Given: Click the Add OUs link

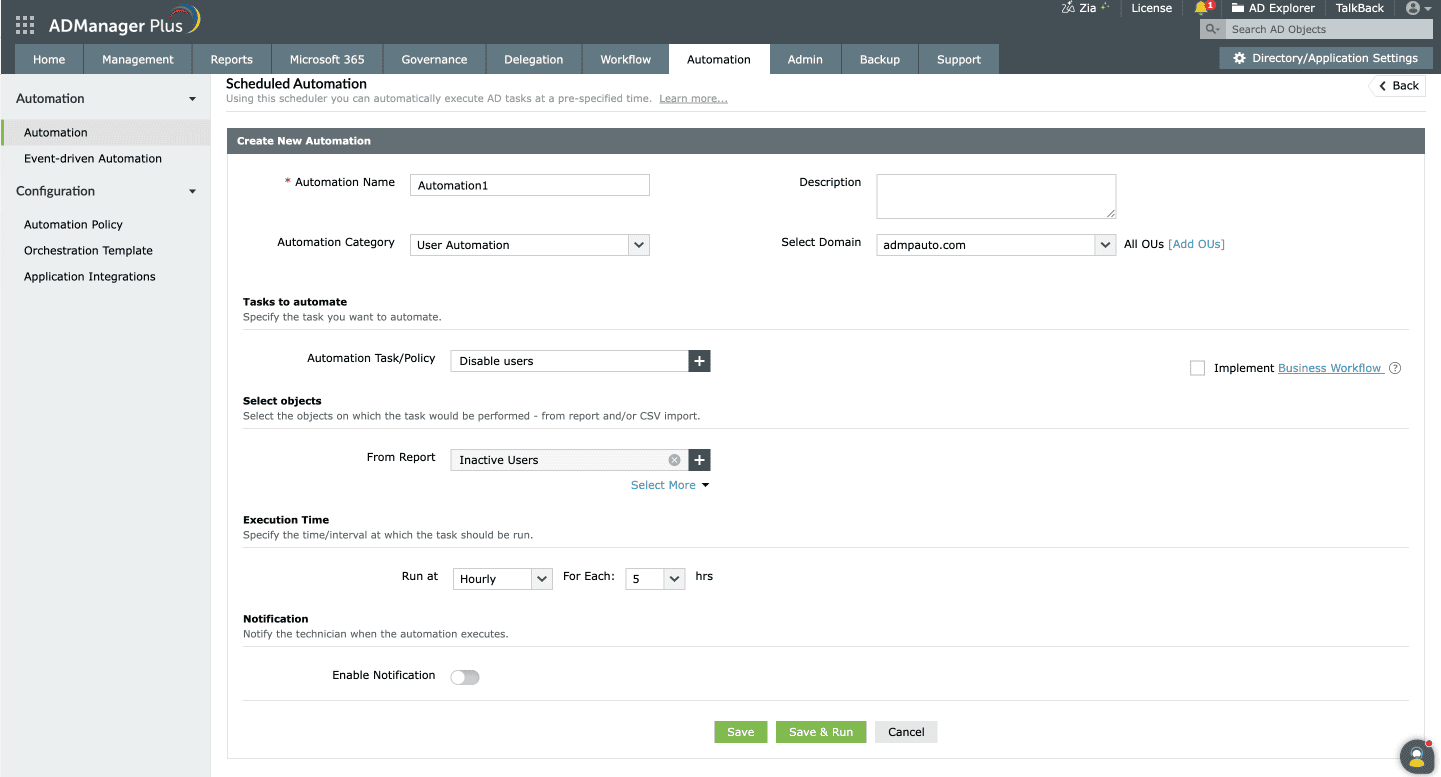Looking at the screenshot, I should 1196,244.
